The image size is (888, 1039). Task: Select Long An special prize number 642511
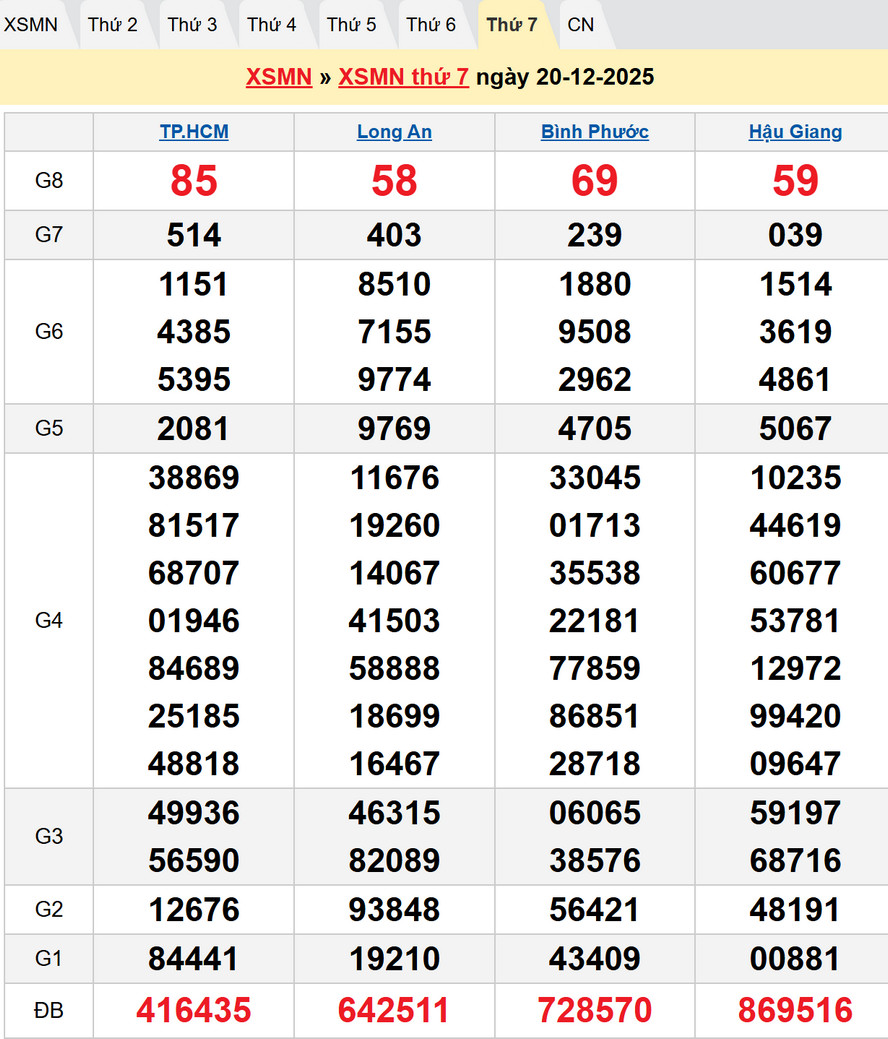coord(394,1010)
